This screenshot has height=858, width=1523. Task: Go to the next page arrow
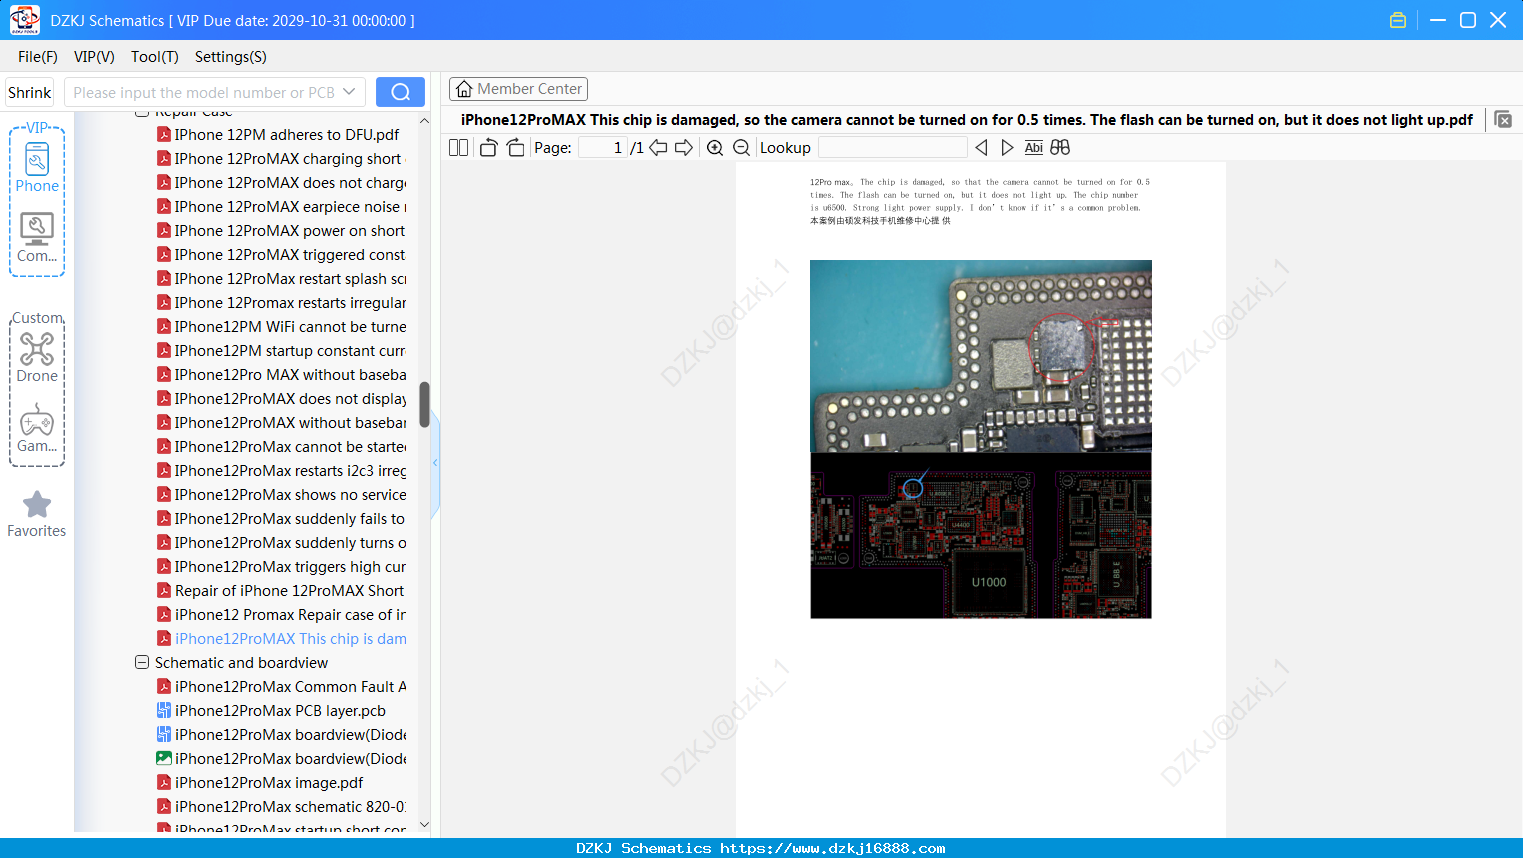[x=684, y=148]
